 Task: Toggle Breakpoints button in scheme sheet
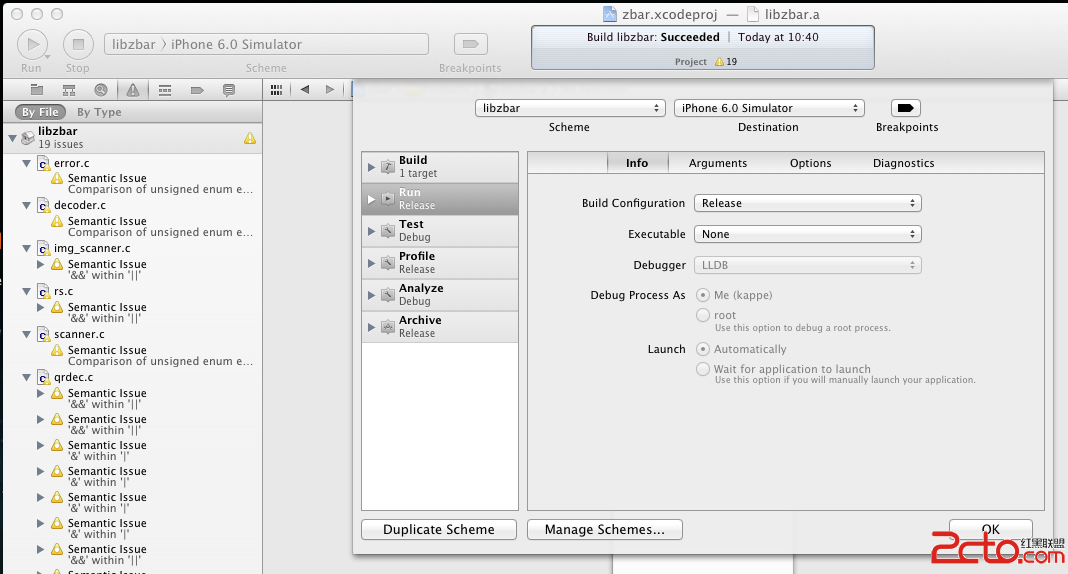(906, 108)
